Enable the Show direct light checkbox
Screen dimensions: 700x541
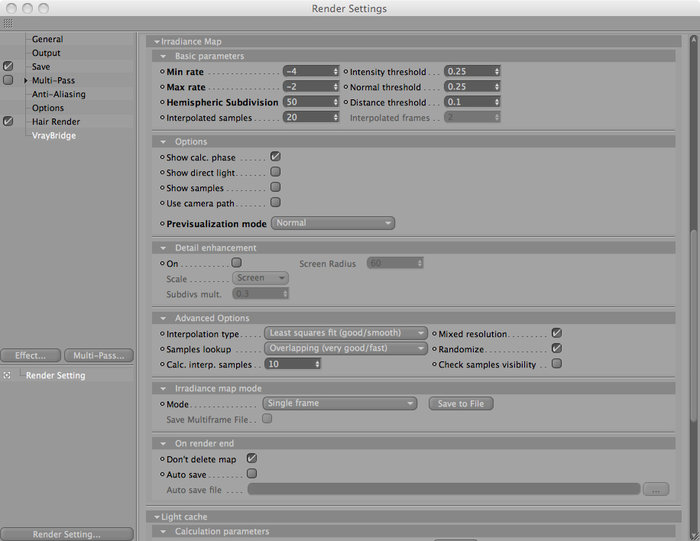tap(275, 172)
